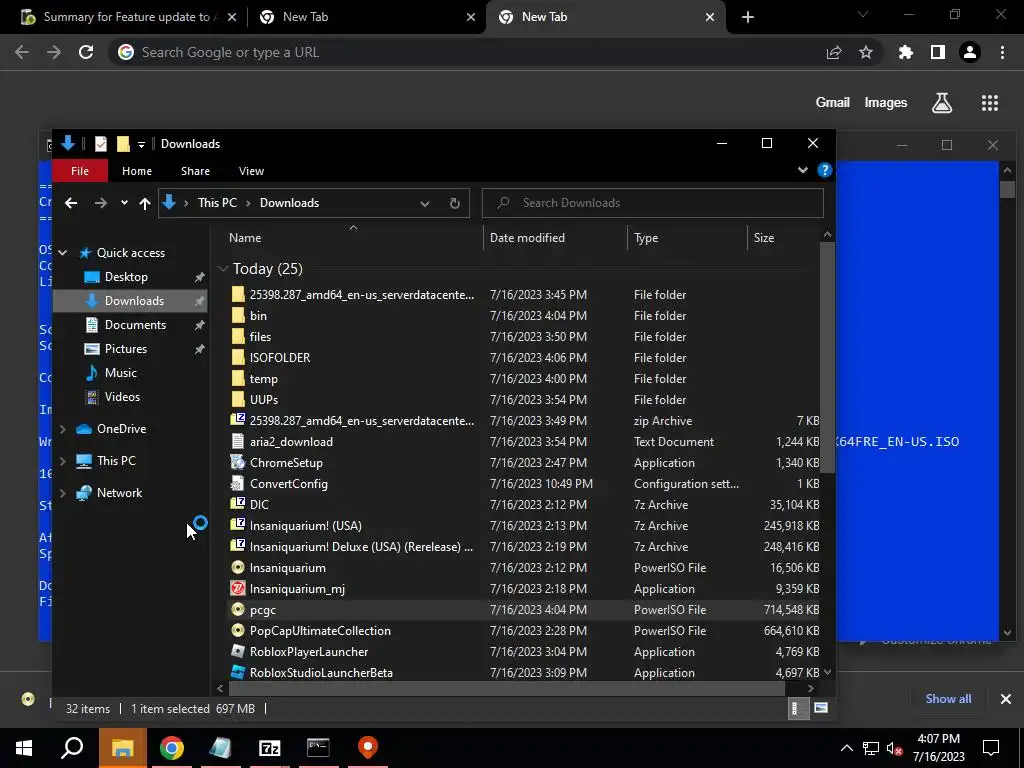The width and height of the screenshot is (1024, 768).
Task: Switch to large icons view layout
Action: coord(821,709)
